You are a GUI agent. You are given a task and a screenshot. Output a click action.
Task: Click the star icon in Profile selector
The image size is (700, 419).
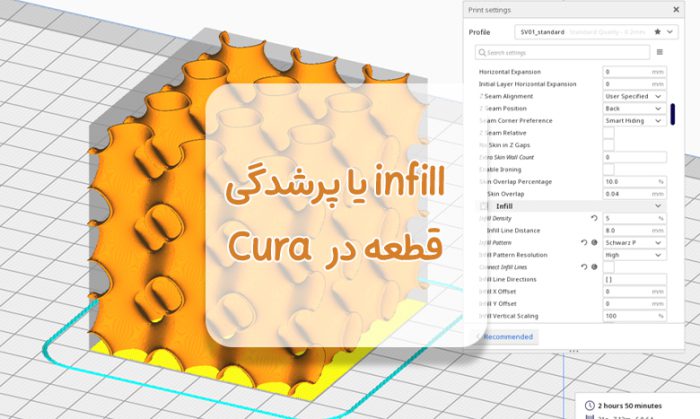click(657, 32)
